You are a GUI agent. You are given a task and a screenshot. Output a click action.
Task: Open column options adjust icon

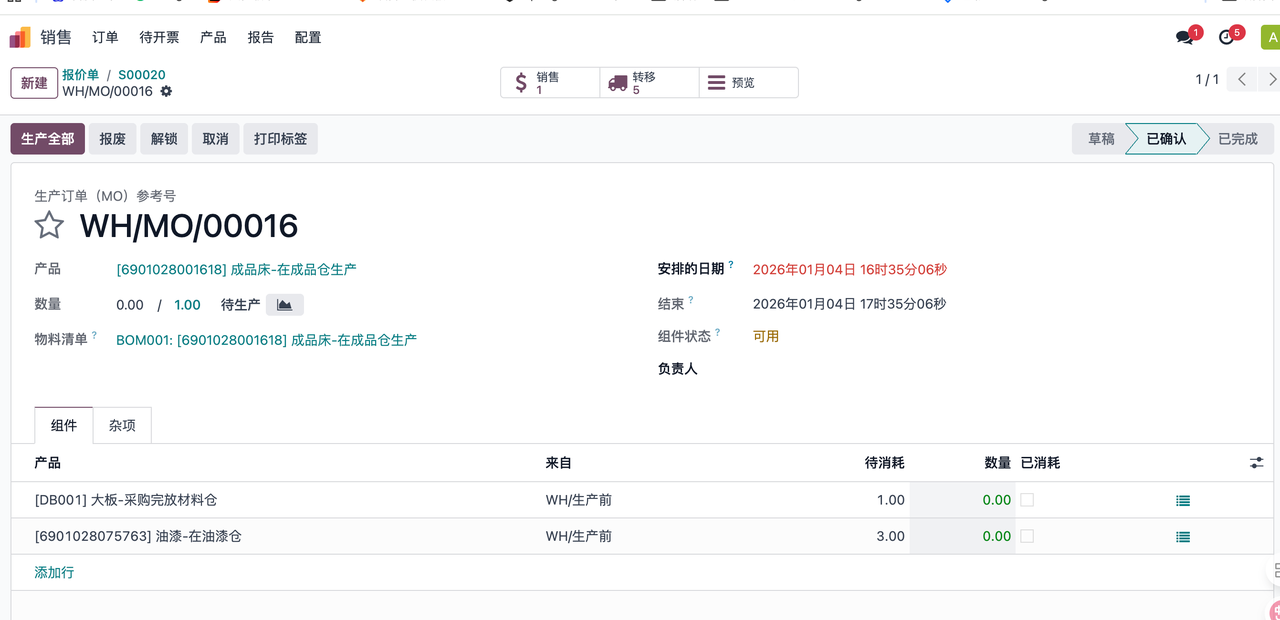point(1256,463)
